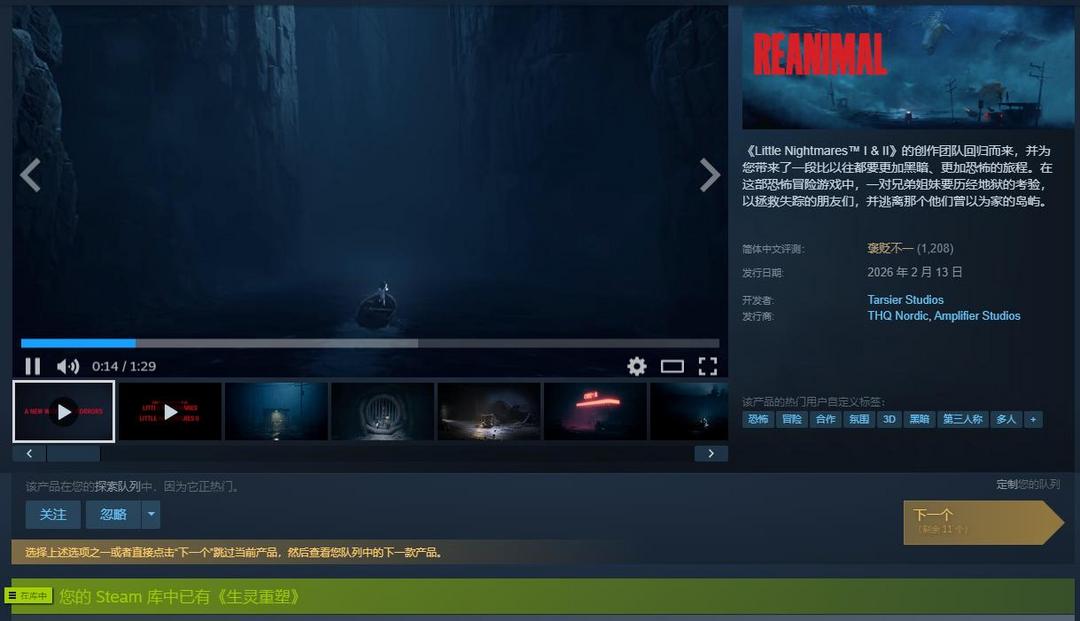Mute the trailer's volume
Image resolution: width=1080 pixels, height=621 pixels.
tap(67, 366)
